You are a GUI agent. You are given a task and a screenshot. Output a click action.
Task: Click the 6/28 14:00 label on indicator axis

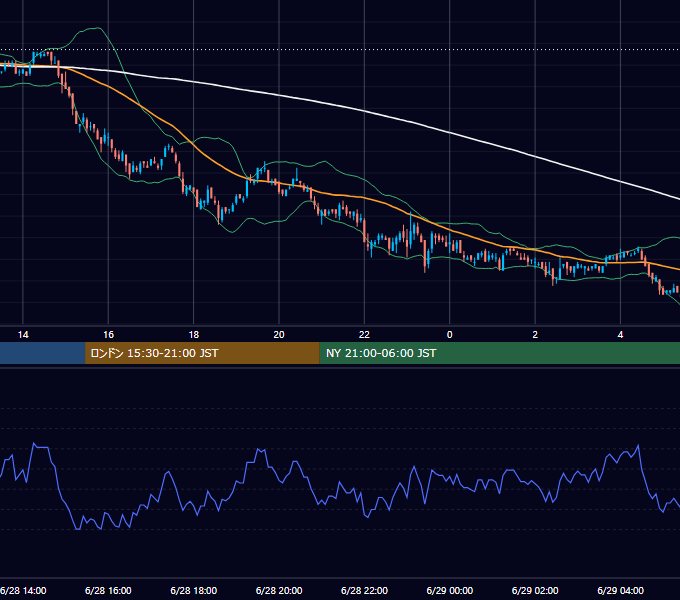coord(23,590)
